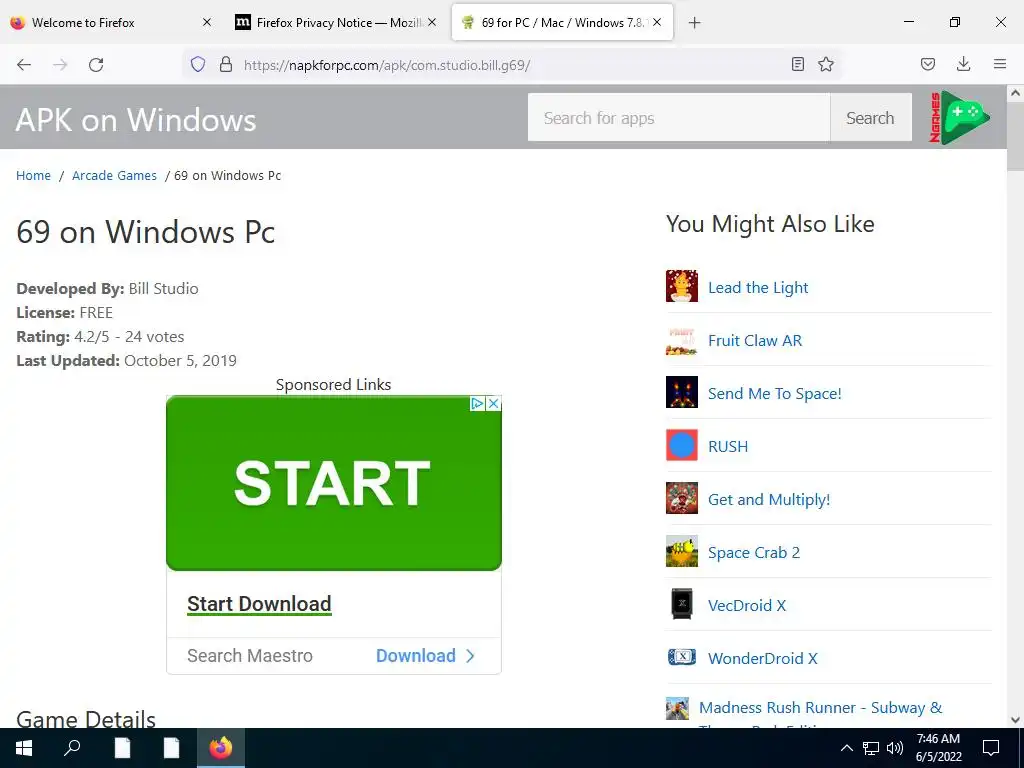Click the scrollbar up arrow
The height and width of the screenshot is (768, 1024).
point(1016,93)
